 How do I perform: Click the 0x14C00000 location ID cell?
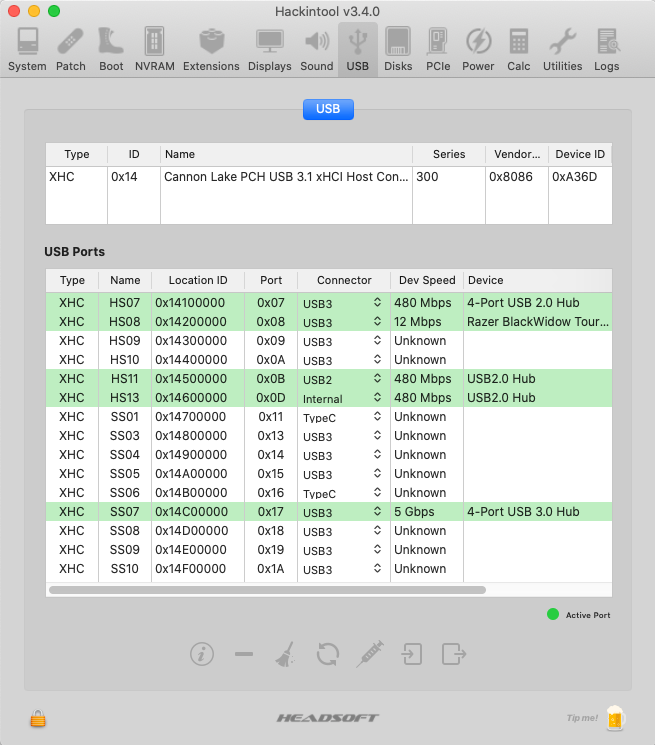pos(198,512)
